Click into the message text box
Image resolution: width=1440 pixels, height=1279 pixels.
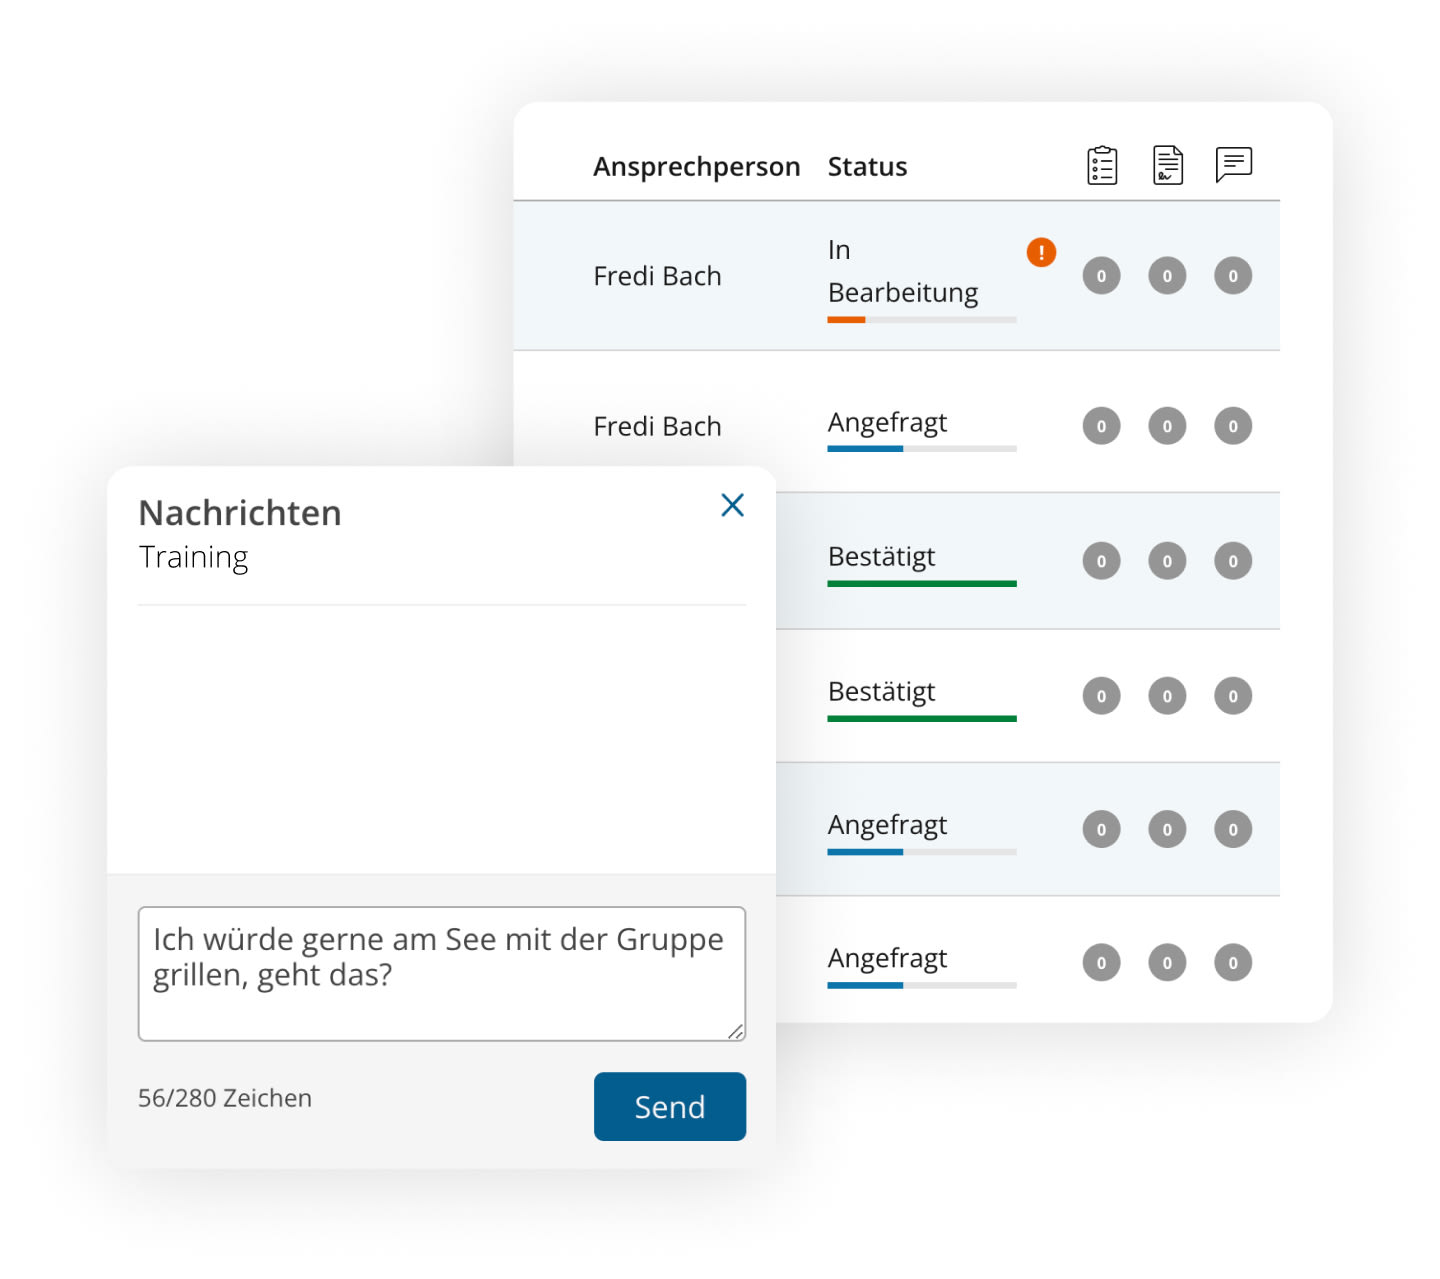tap(441, 974)
